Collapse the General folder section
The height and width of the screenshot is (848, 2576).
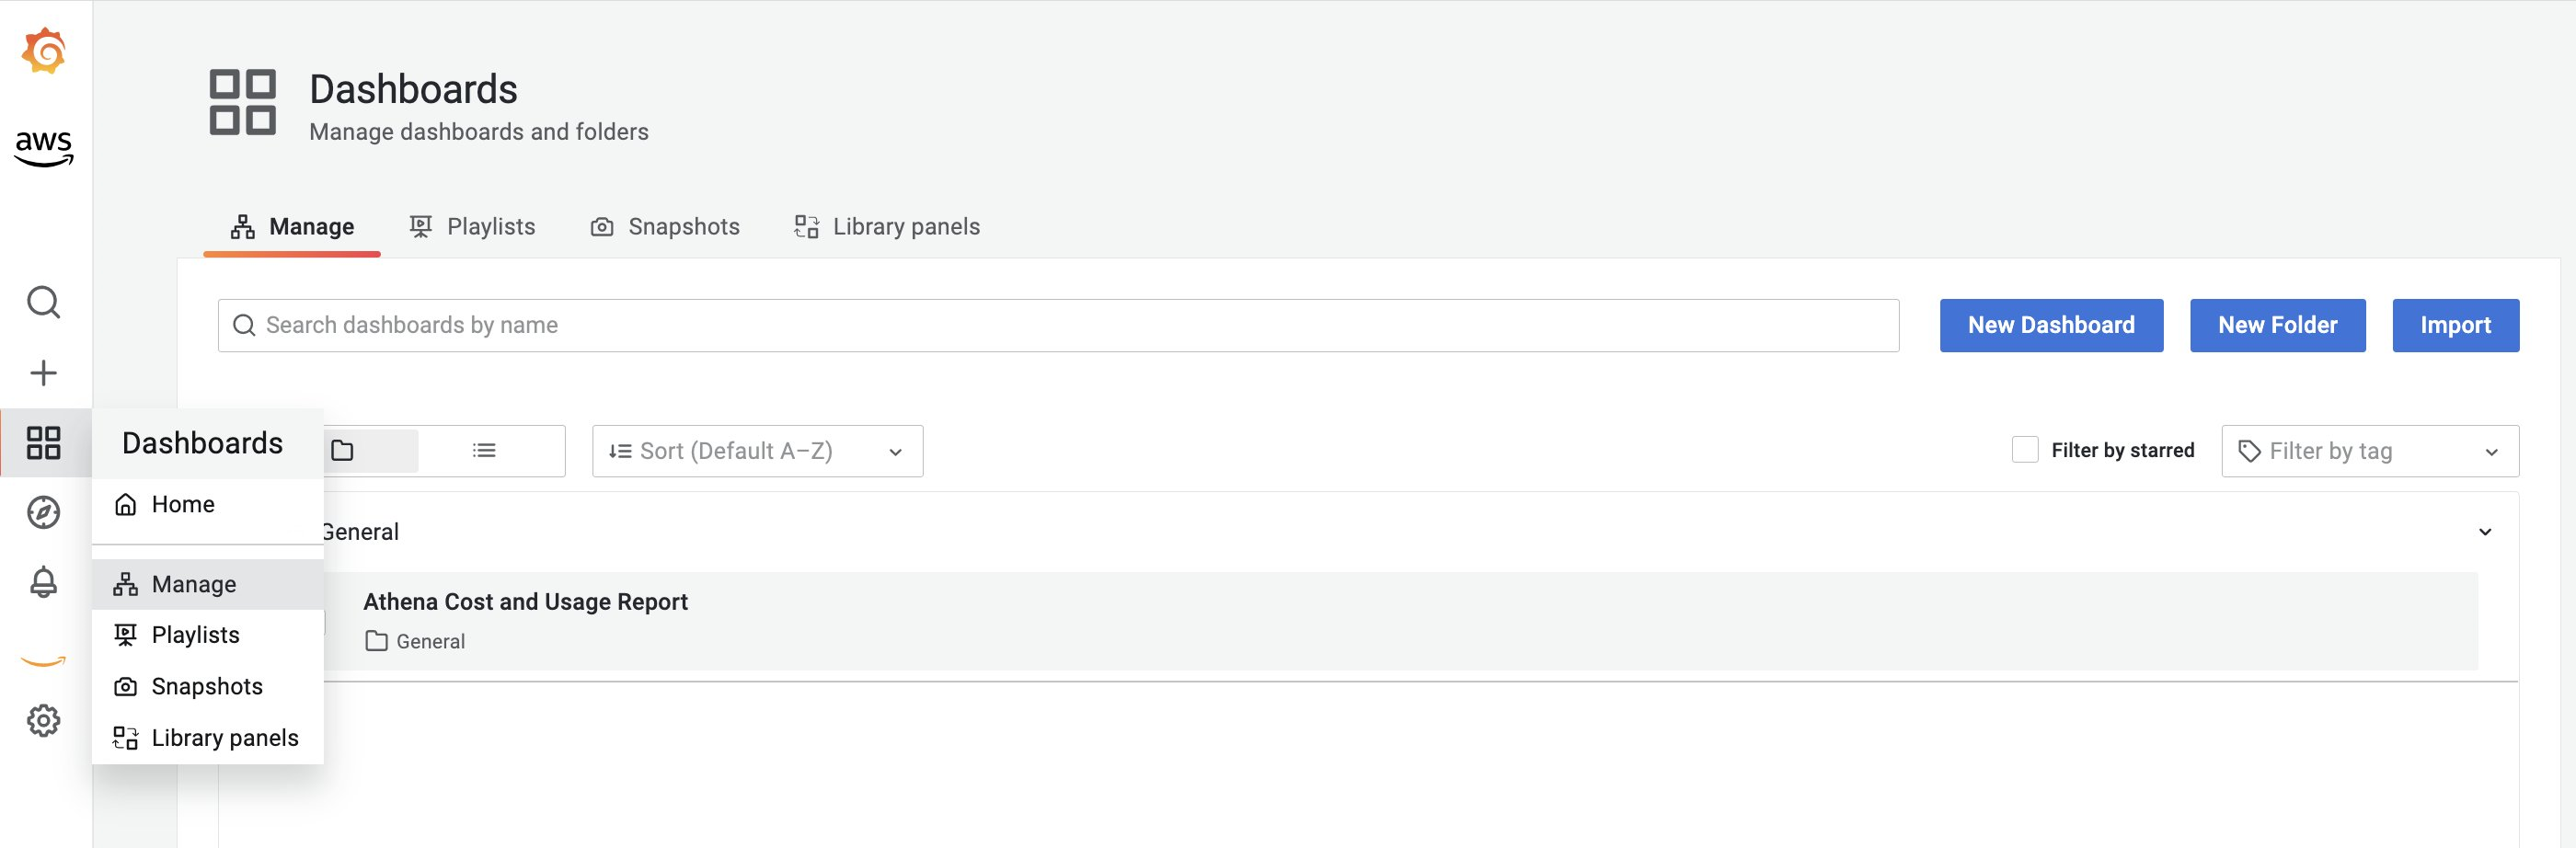(2486, 531)
